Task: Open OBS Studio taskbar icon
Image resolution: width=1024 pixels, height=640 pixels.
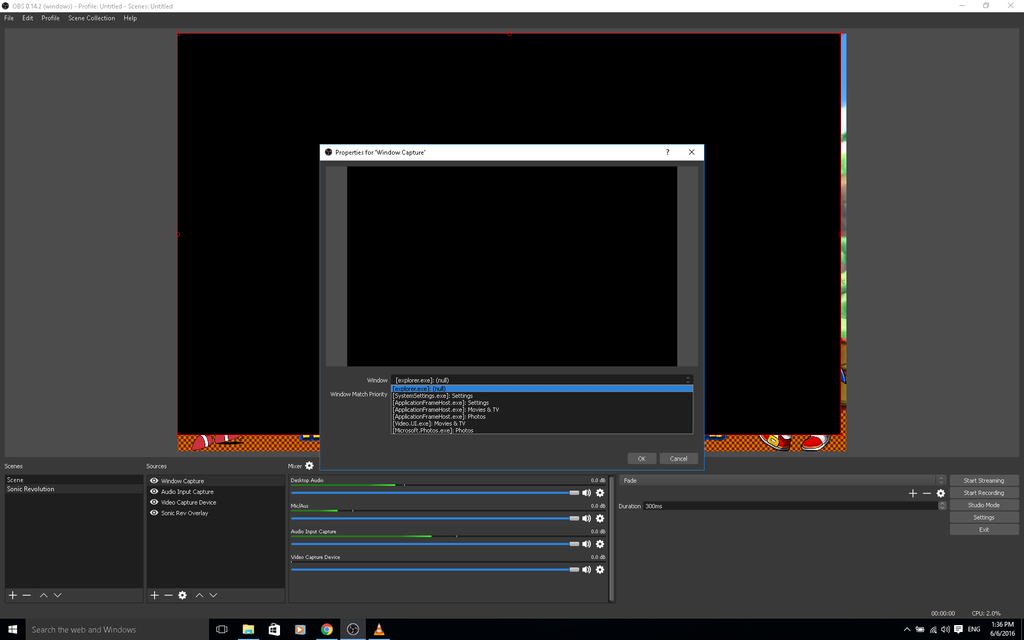Action: point(353,630)
